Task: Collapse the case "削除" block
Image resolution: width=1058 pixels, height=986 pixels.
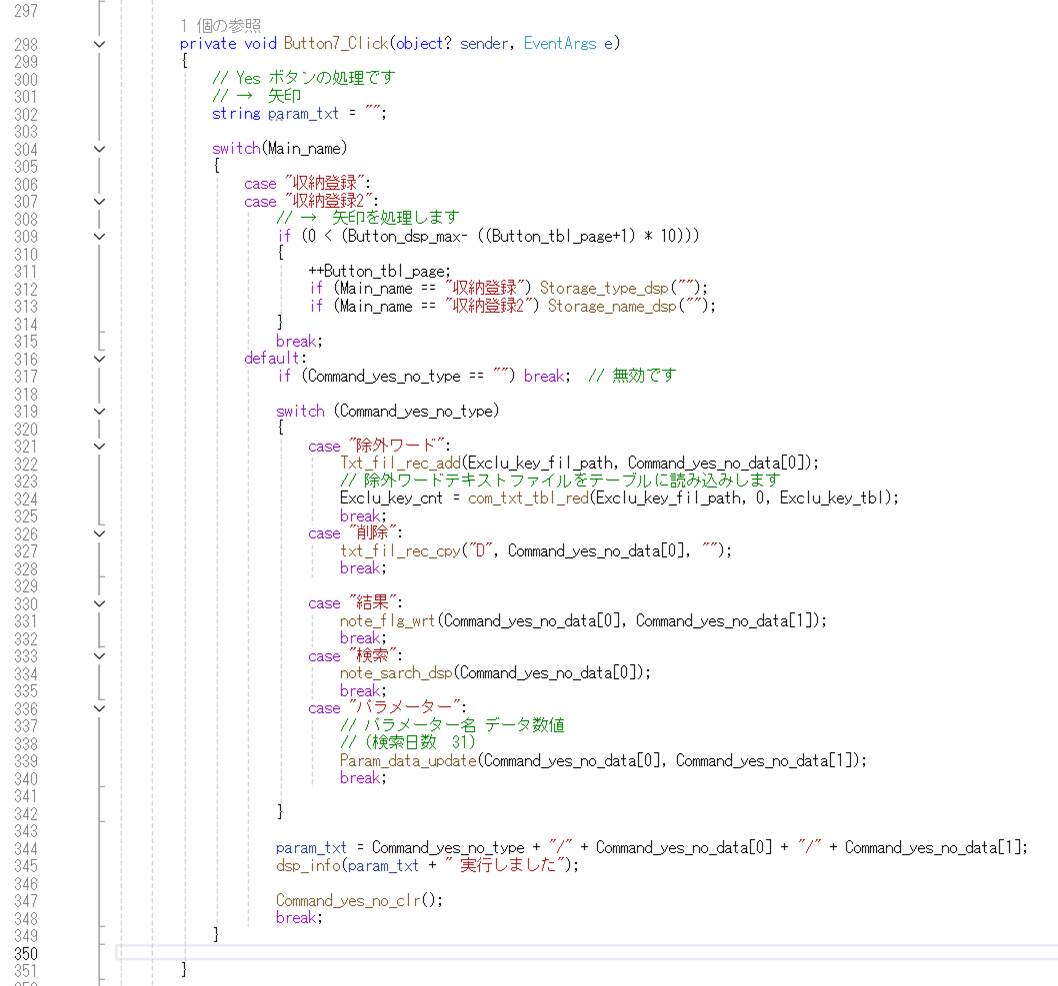Action: point(98,533)
